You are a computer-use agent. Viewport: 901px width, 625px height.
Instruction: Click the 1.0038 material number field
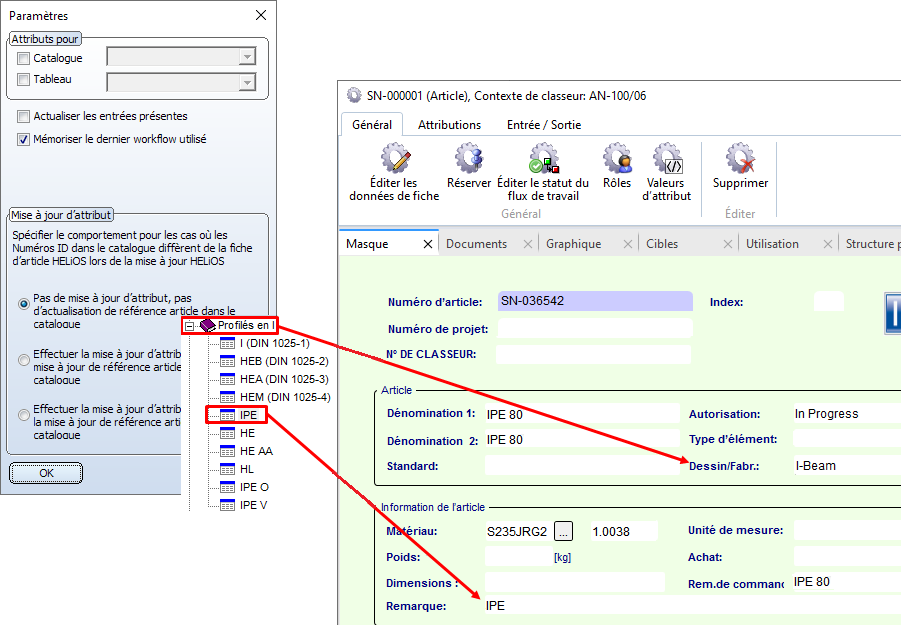click(624, 531)
